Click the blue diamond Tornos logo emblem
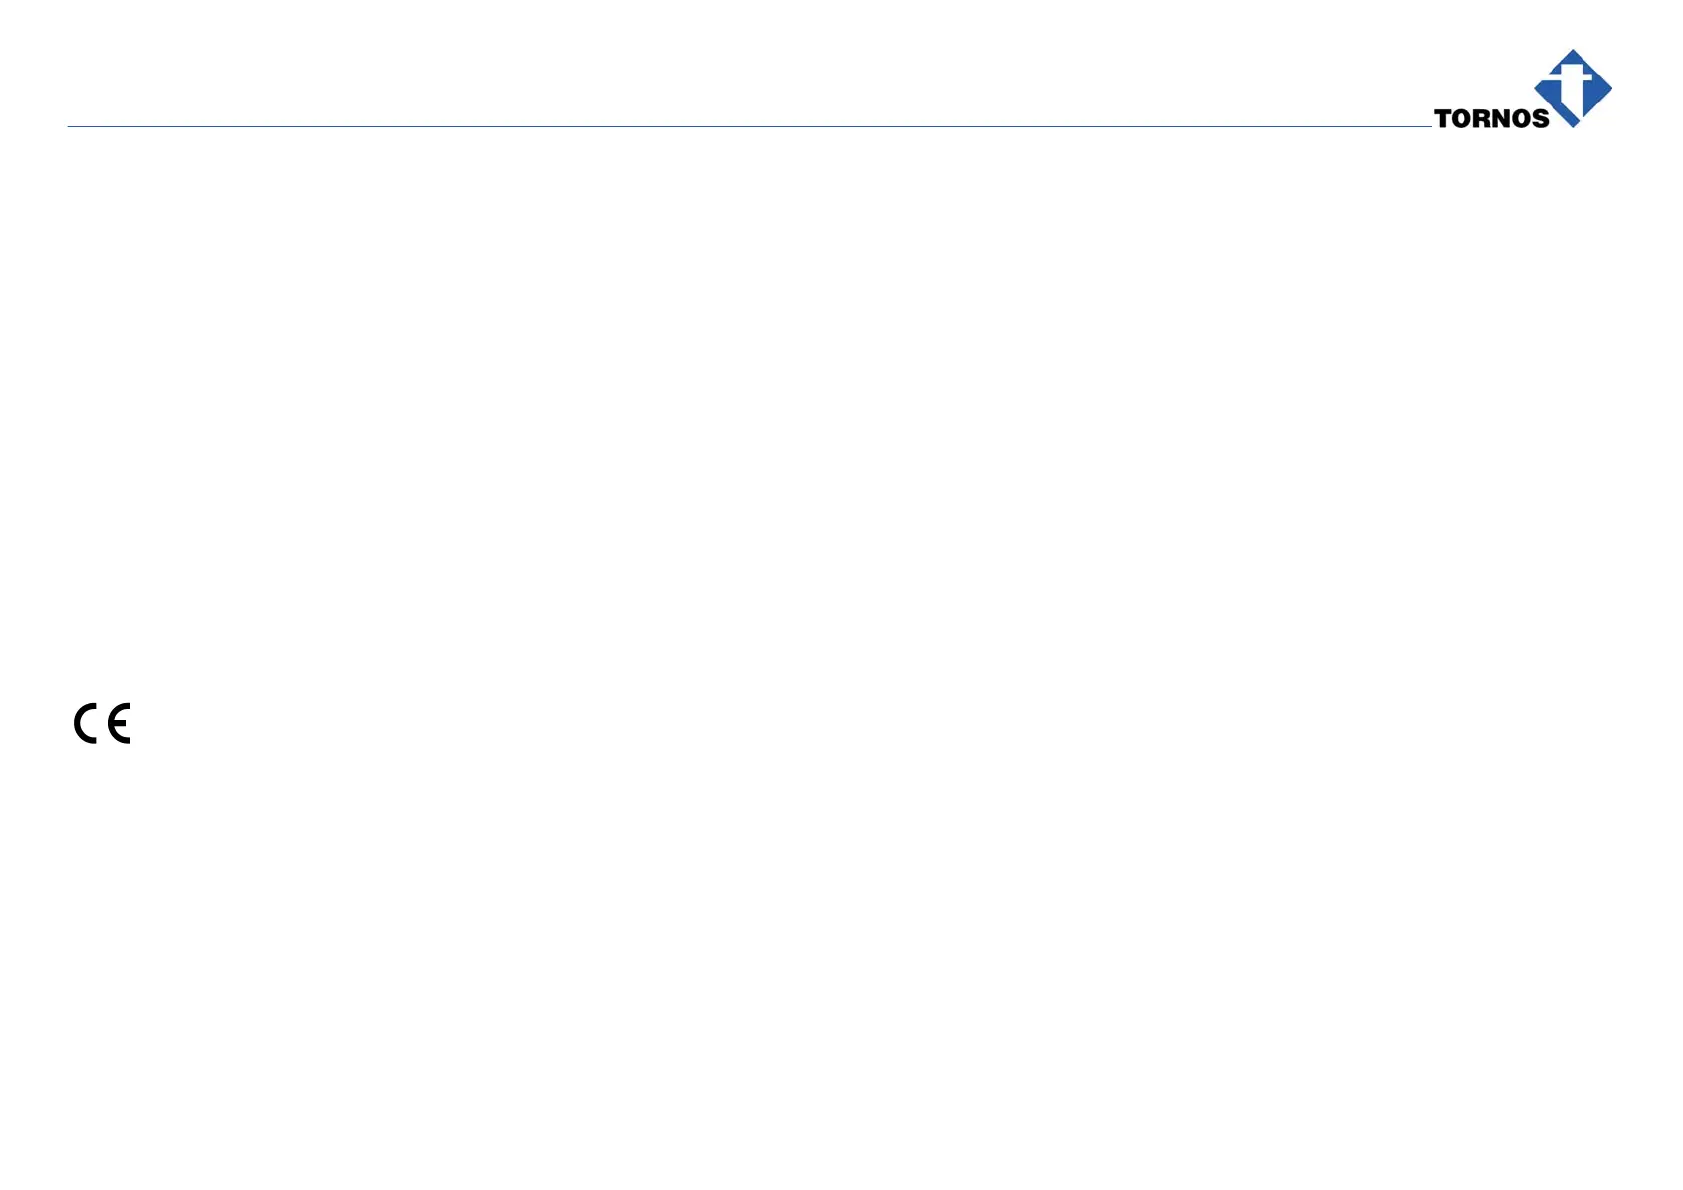This screenshot has width=1683, height=1190. [1596, 90]
